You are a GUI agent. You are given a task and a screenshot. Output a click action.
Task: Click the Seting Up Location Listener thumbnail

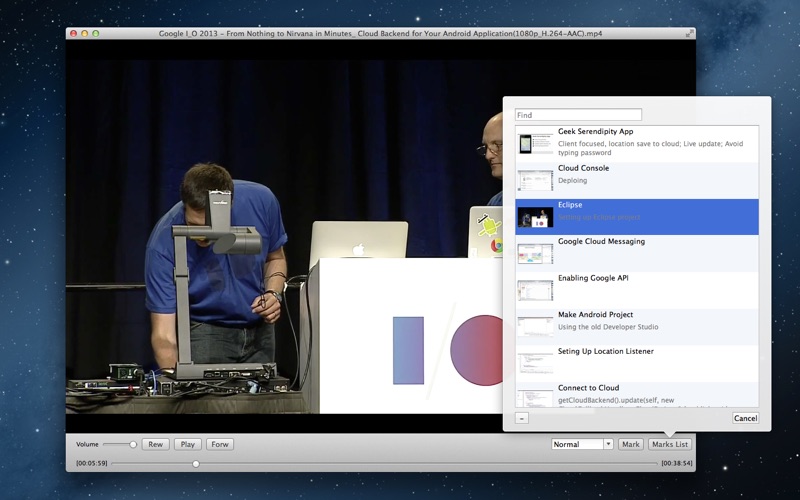click(x=535, y=364)
